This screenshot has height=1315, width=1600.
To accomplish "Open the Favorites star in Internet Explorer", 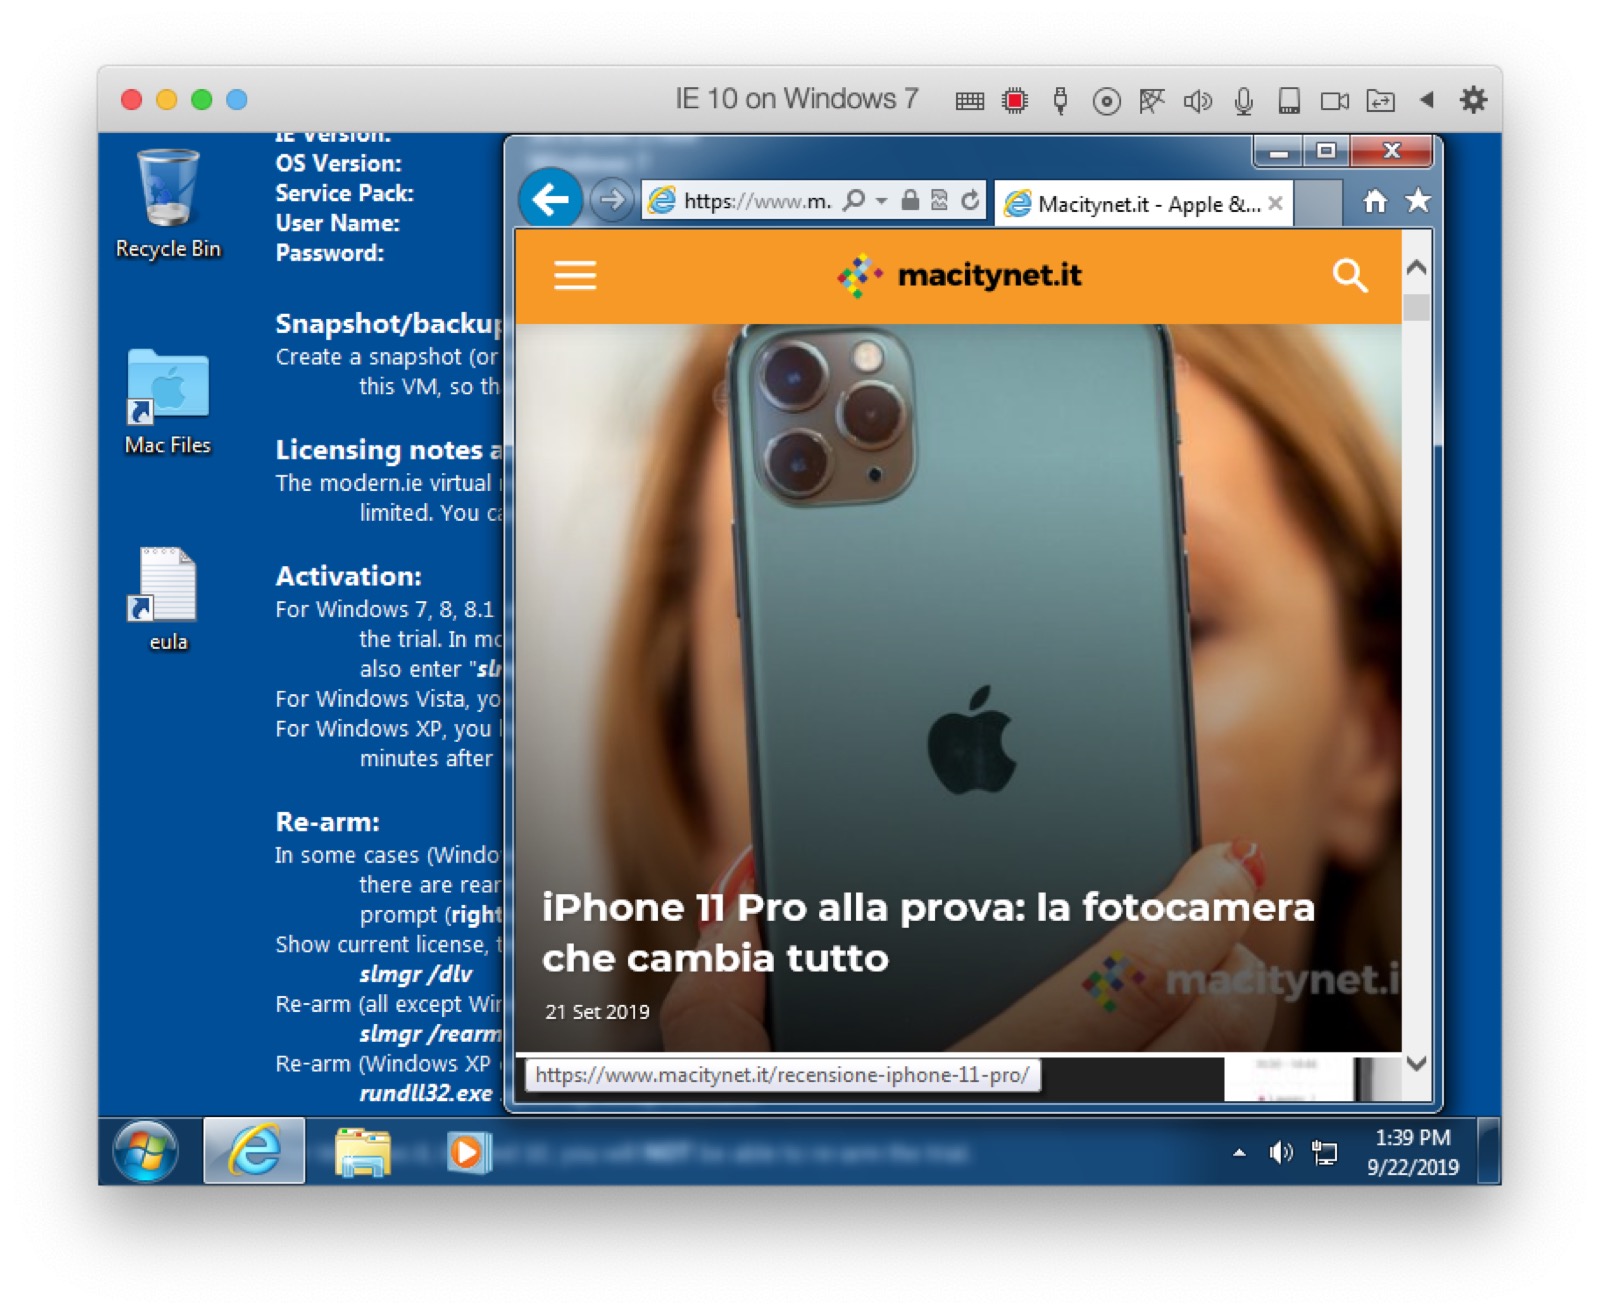I will tap(1418, 201).
